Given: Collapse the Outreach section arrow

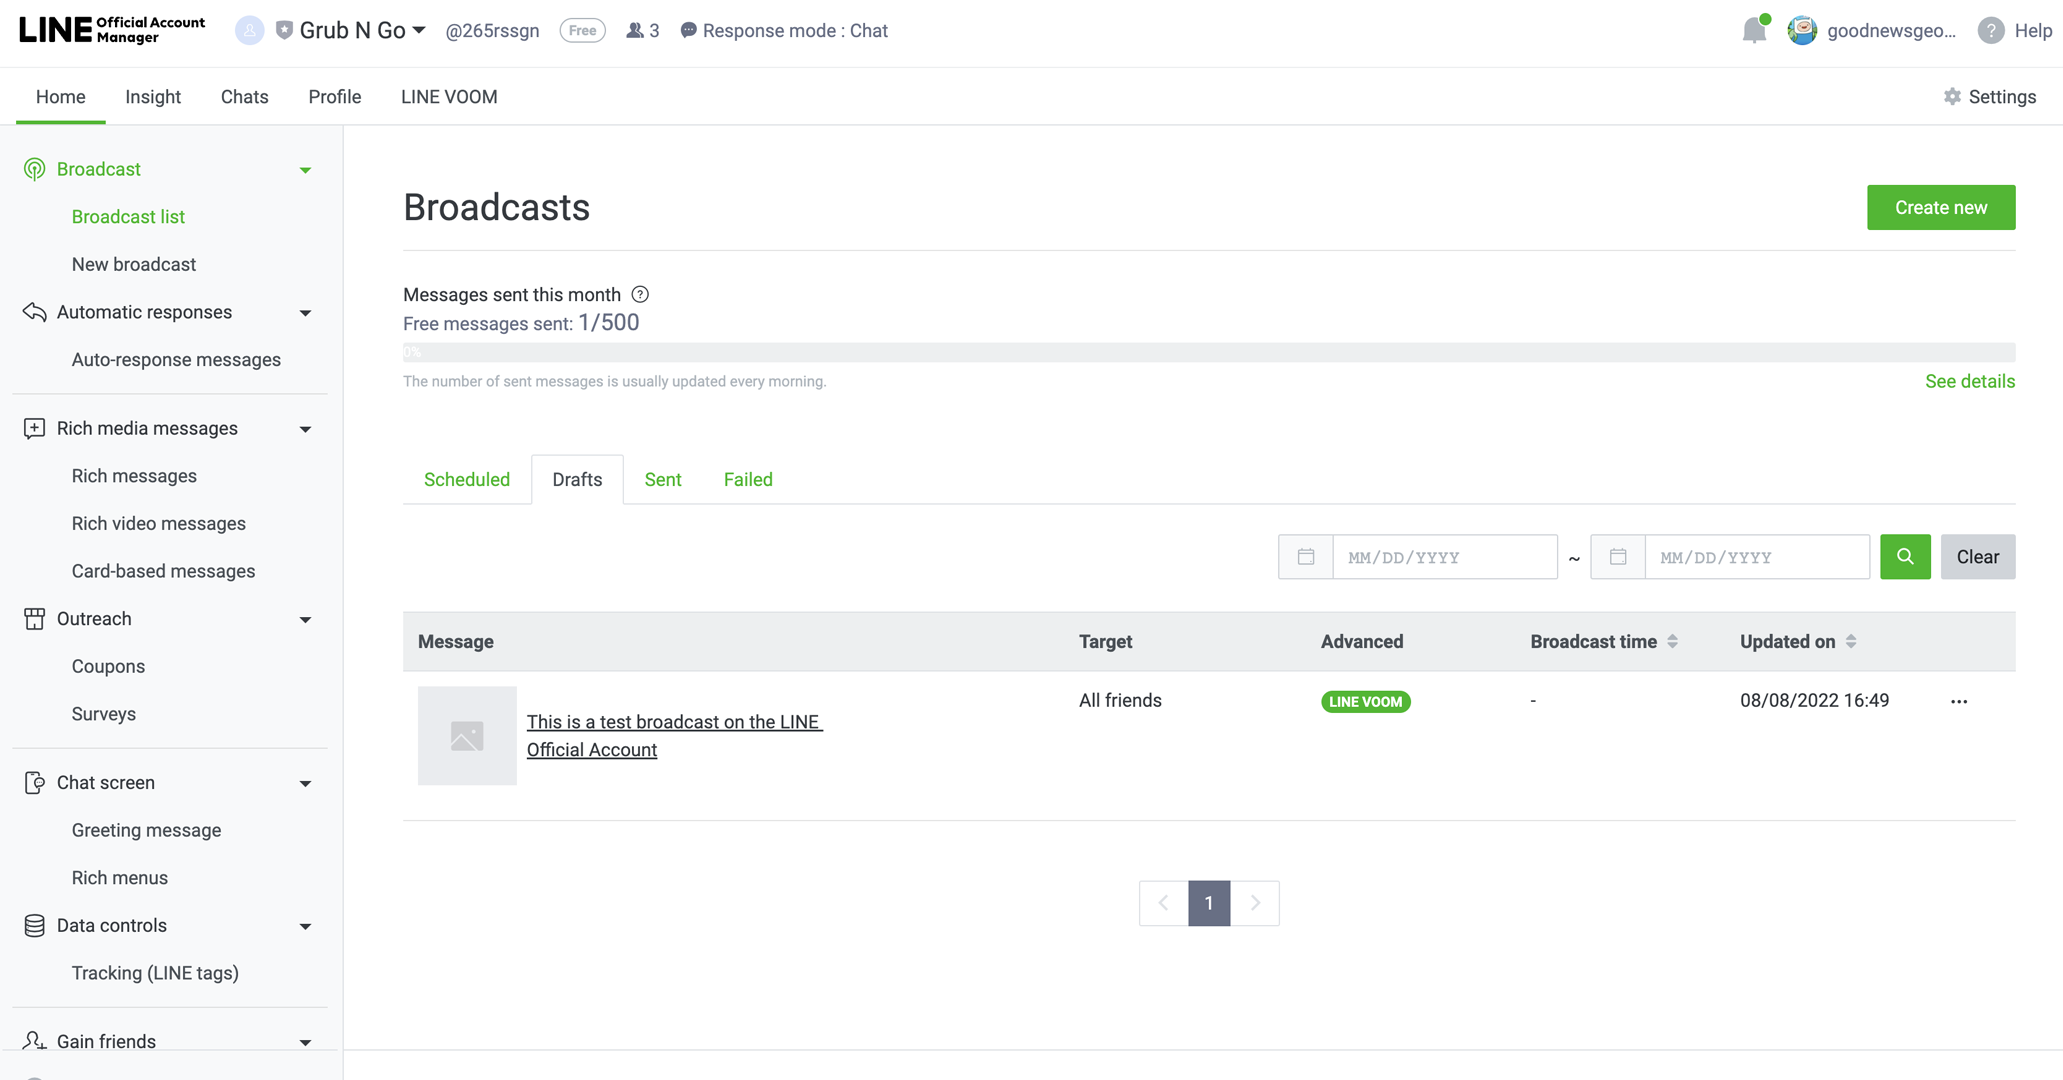Looking at the screenshot, I should pos(305,620).
